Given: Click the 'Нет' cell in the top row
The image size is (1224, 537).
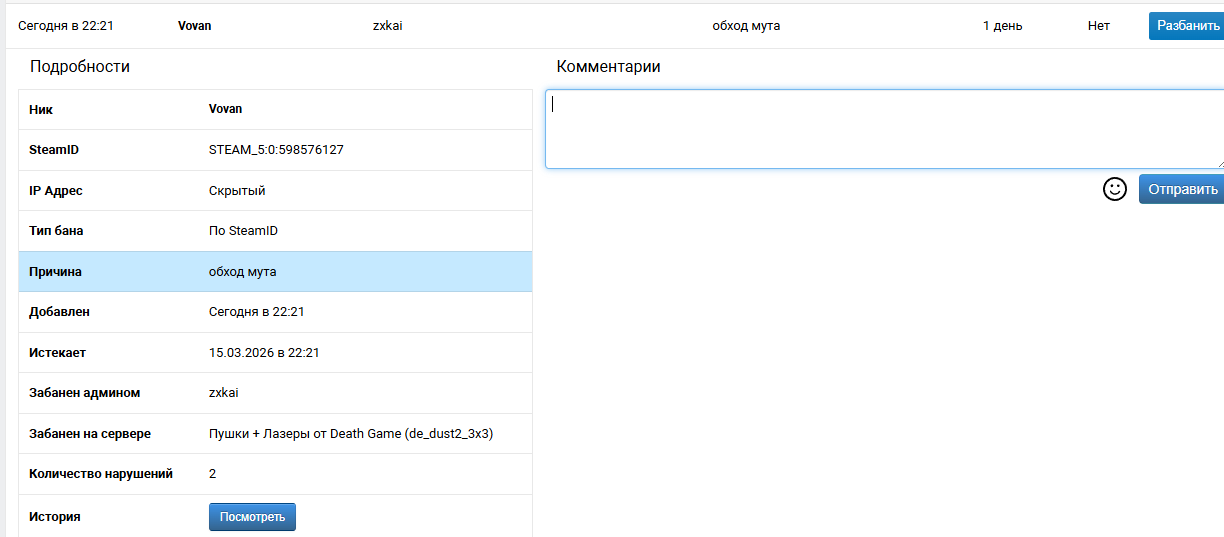Looking at the screenshot, I should (x=1098, y=26).
